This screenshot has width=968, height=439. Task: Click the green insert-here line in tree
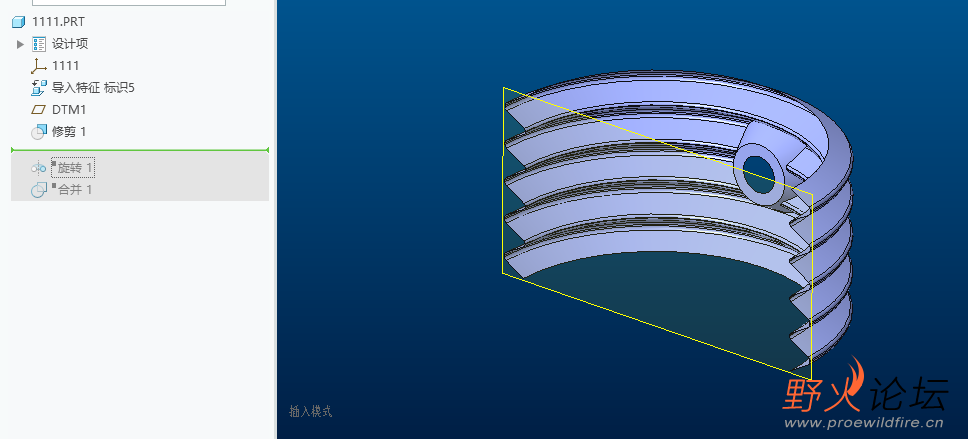click(x=140, y=150)
